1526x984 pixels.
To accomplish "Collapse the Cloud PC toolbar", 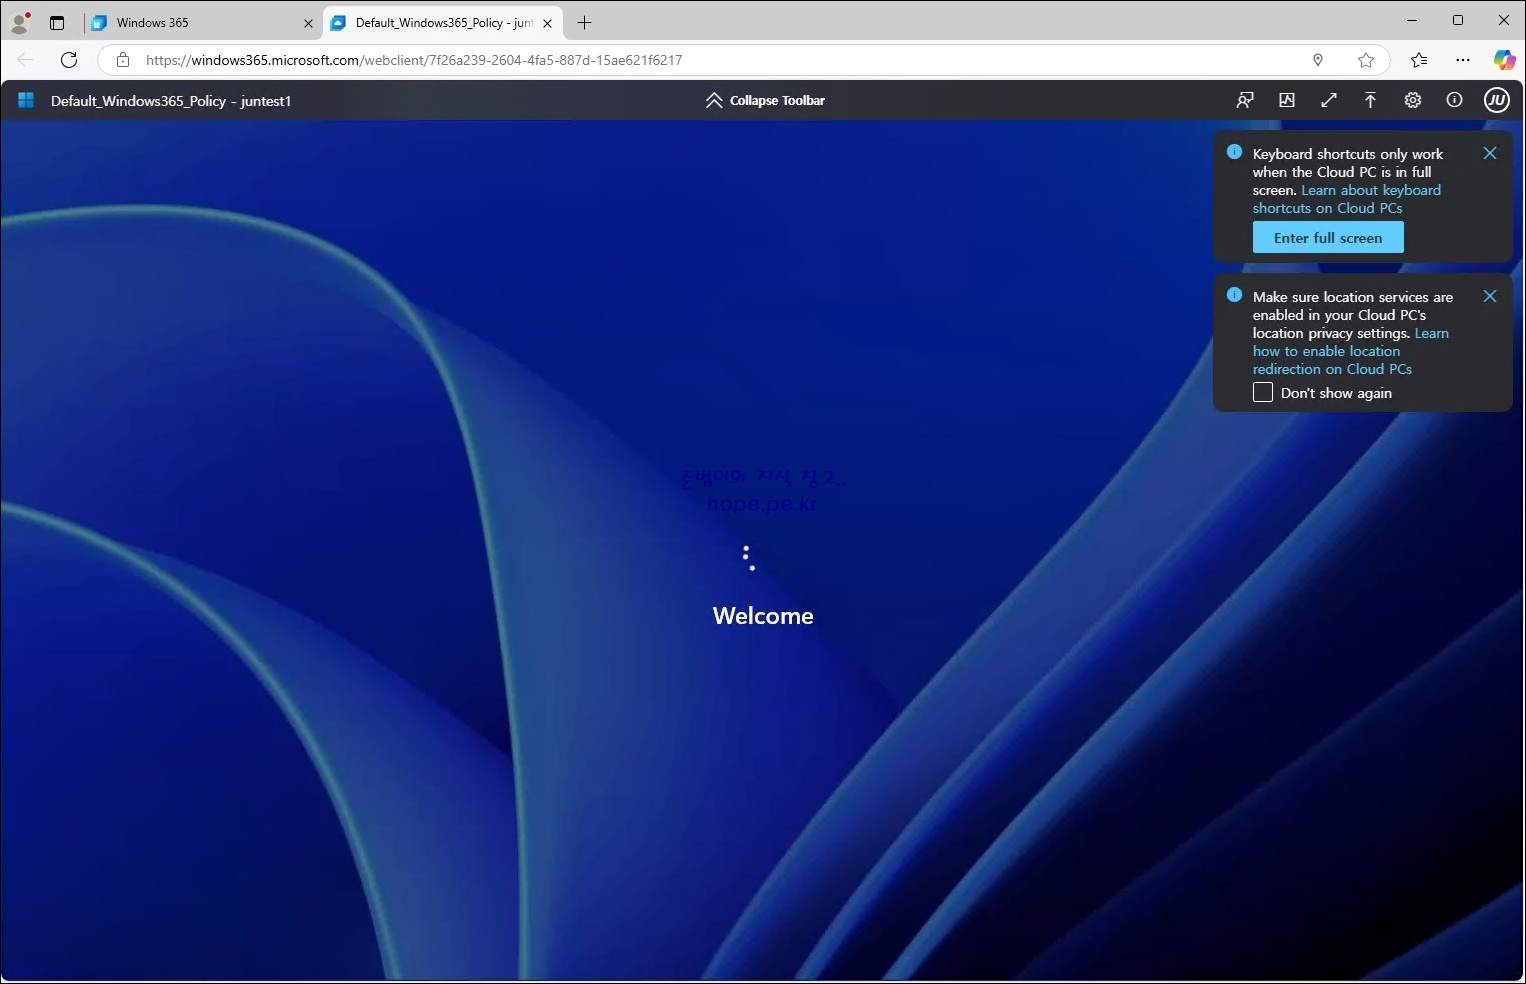I will pyautogui.click(x=765, y=100).
